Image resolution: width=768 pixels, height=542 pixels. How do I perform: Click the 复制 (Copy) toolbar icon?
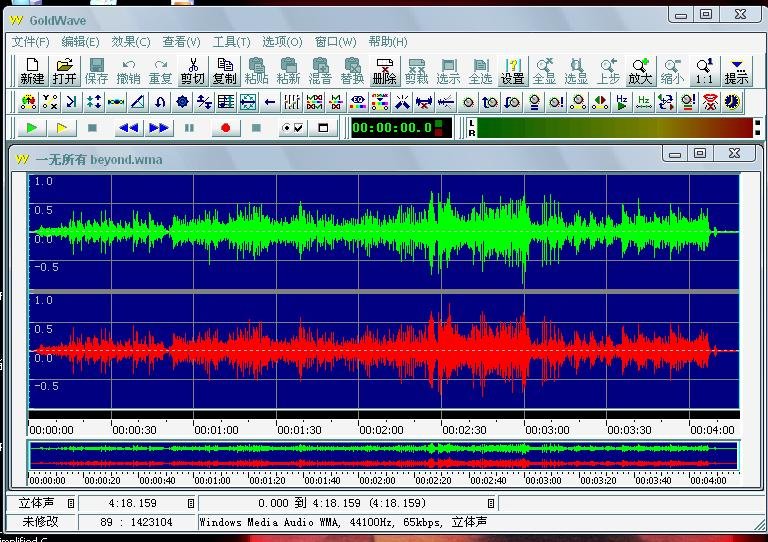pyautogui.click(x=224, y=71)
